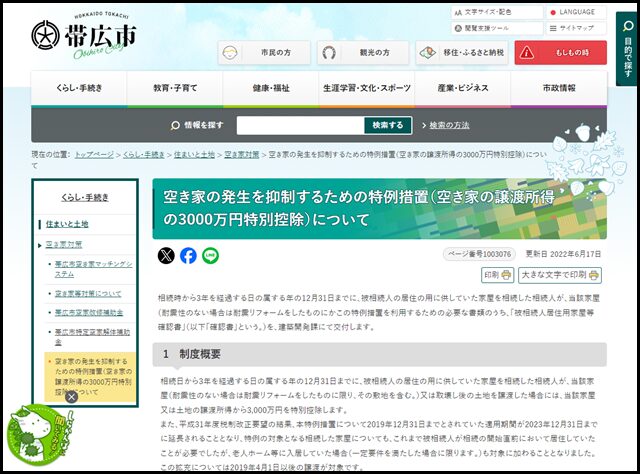The width and height of the screenshot is (640, 474).
Task: Open 教育・子育て menu
Action: pyautogui.click(x=175, y=88)
